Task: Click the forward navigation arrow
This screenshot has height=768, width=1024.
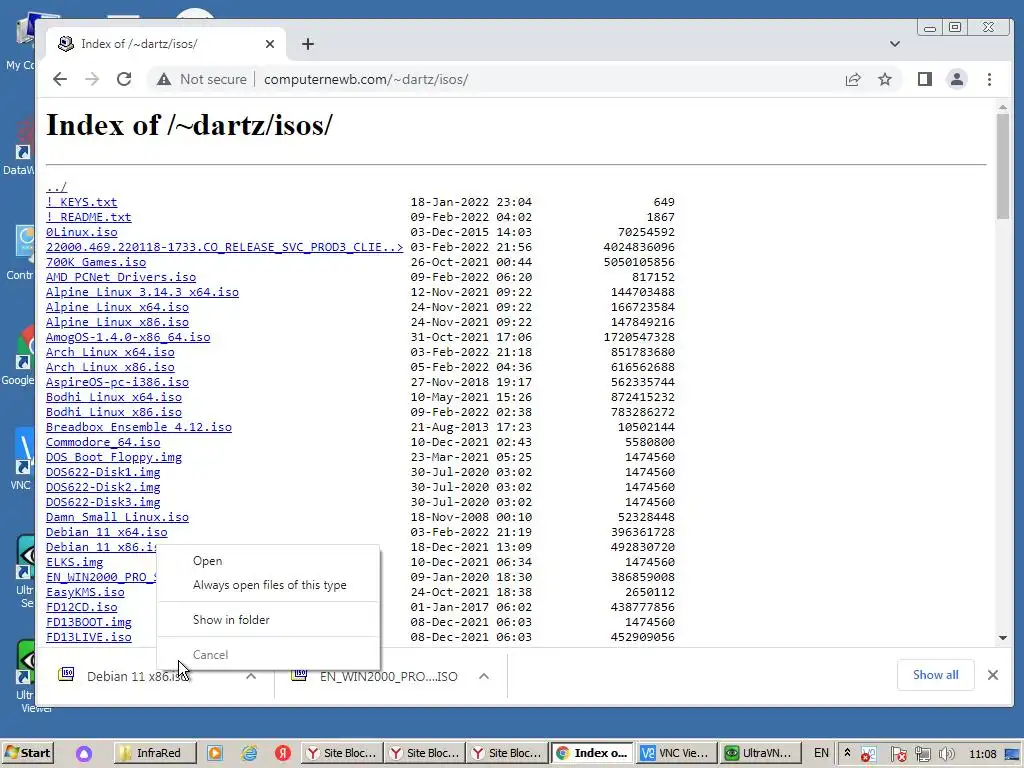Action: click(x=92, y=80)
